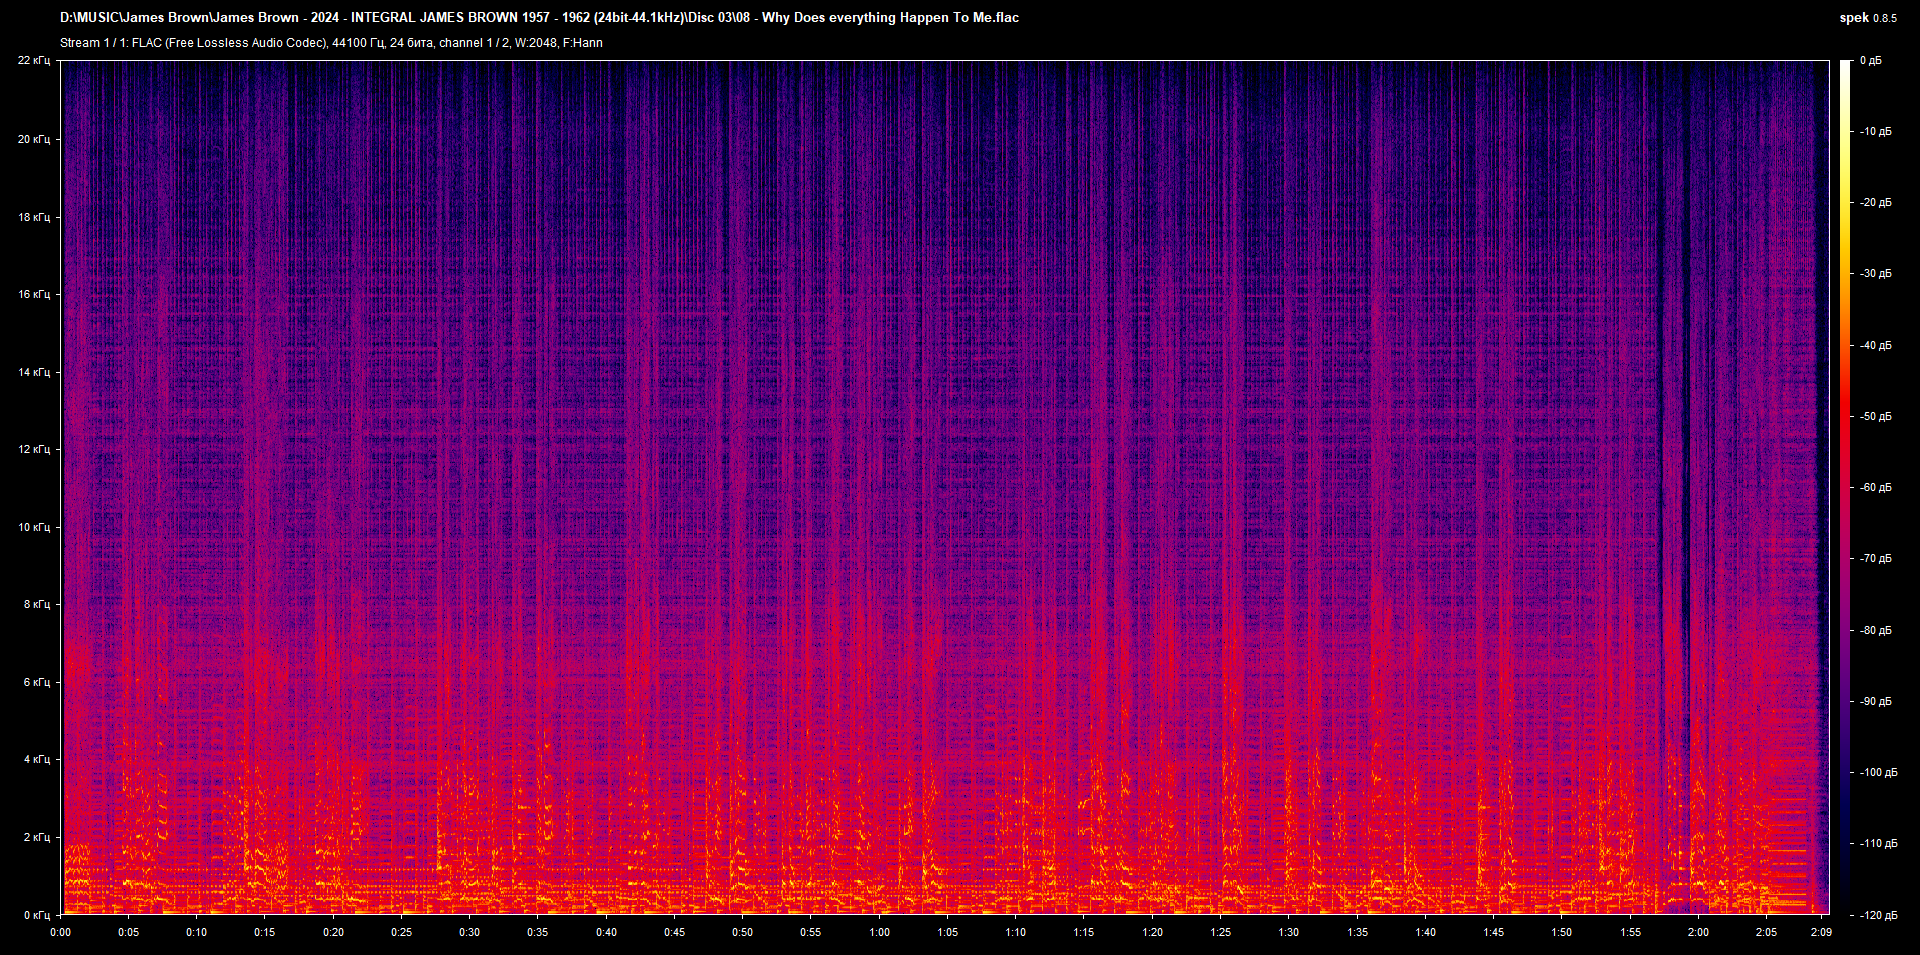
Task: Click the 2:09 end time label
Action: (x=1821, y=932)
